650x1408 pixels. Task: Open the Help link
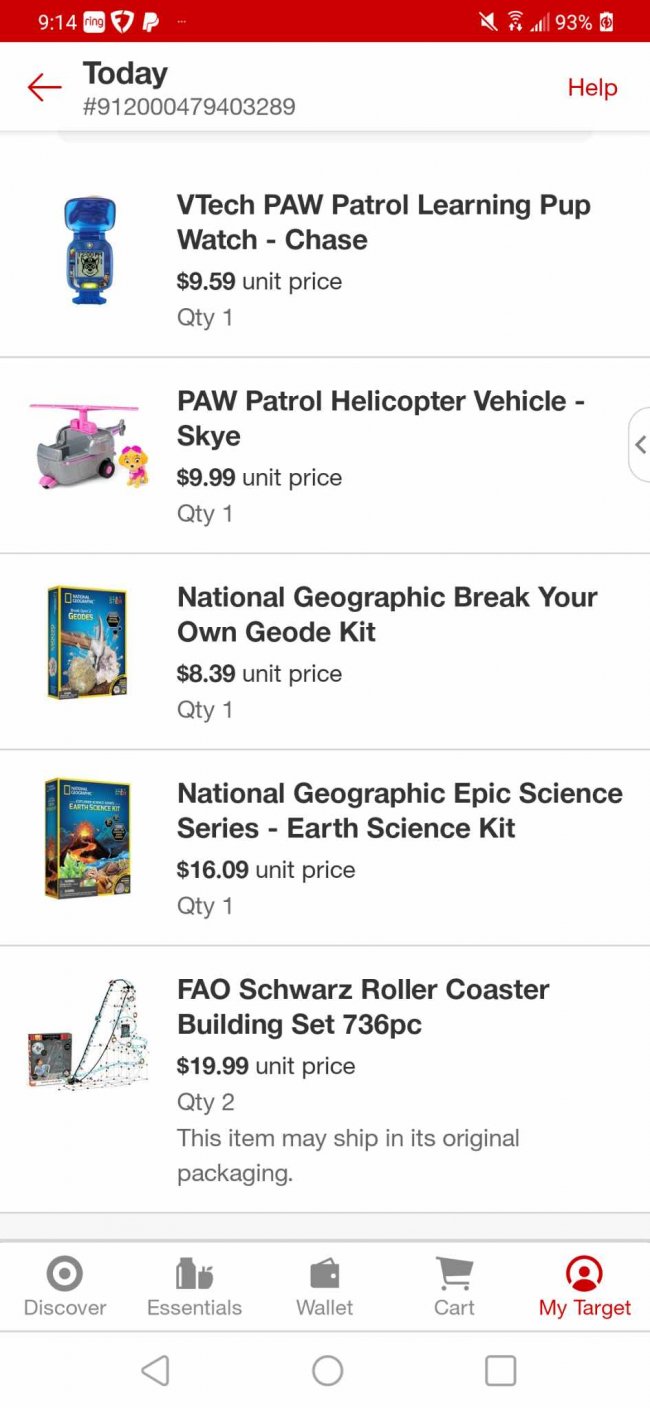tap(592, 88)
